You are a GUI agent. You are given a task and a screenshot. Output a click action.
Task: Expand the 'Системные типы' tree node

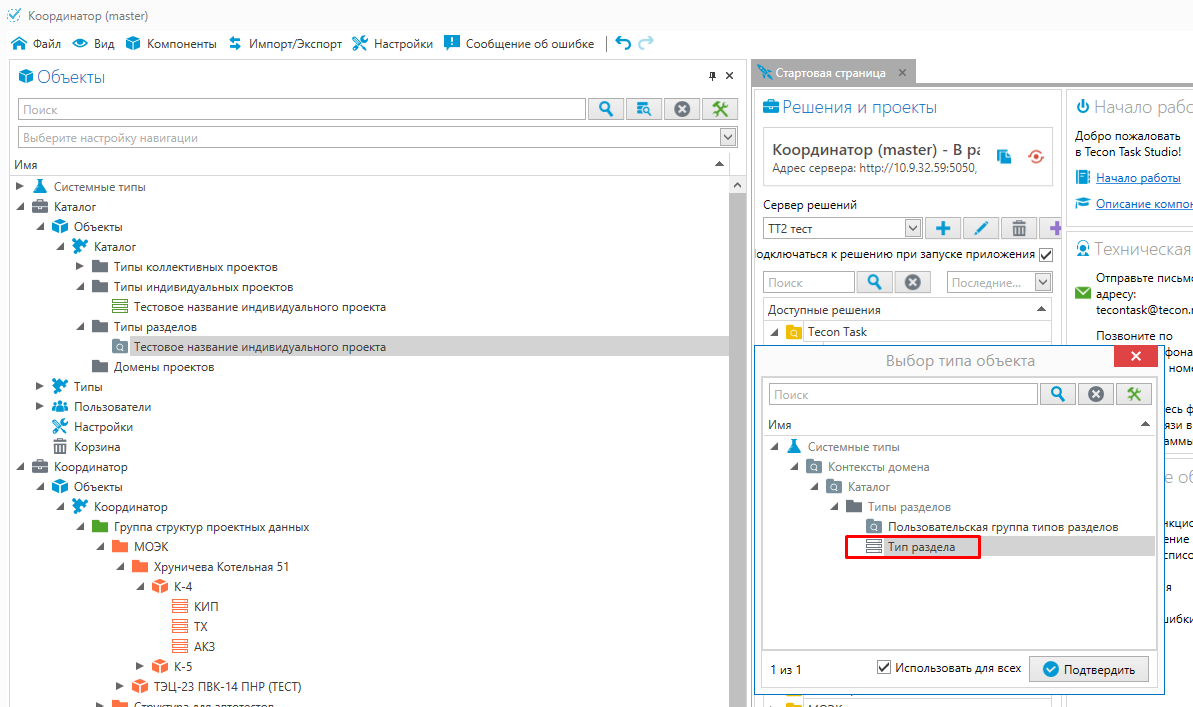[x=20, y=187]
